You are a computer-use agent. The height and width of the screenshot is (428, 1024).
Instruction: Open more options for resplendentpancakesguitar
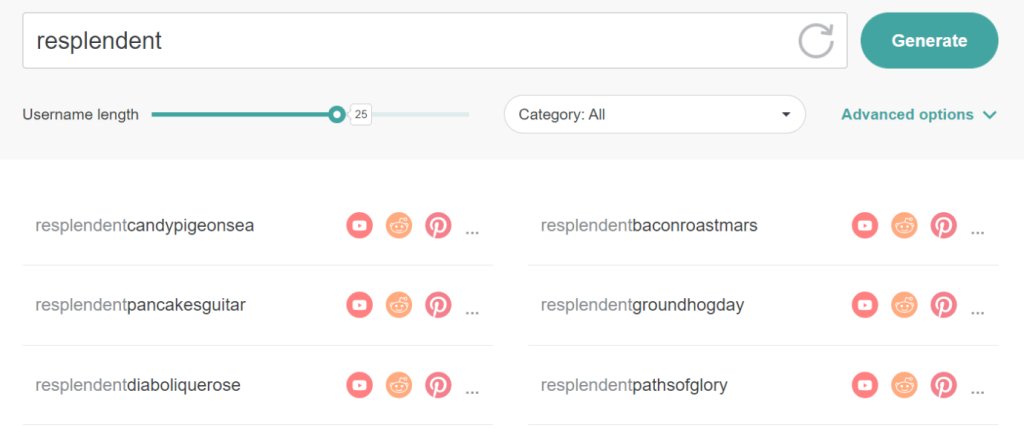tap(472, 311)
